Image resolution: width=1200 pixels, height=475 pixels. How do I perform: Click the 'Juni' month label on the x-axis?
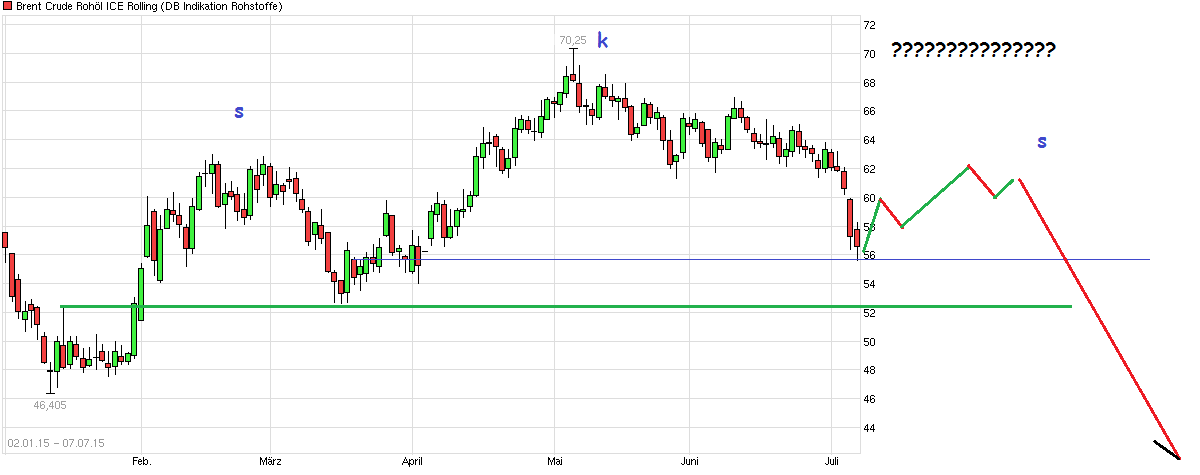[688, 462]
